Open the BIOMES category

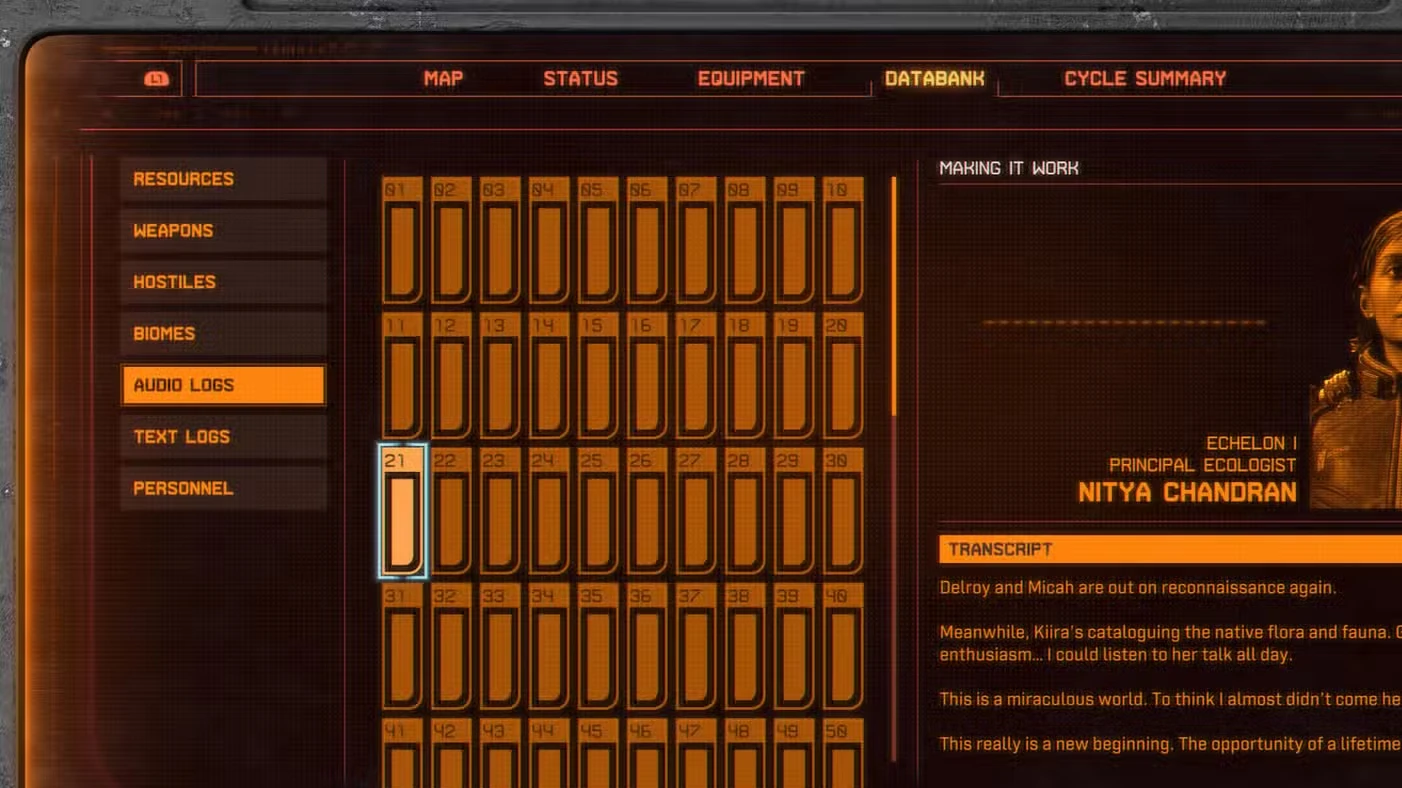point(224,334)
